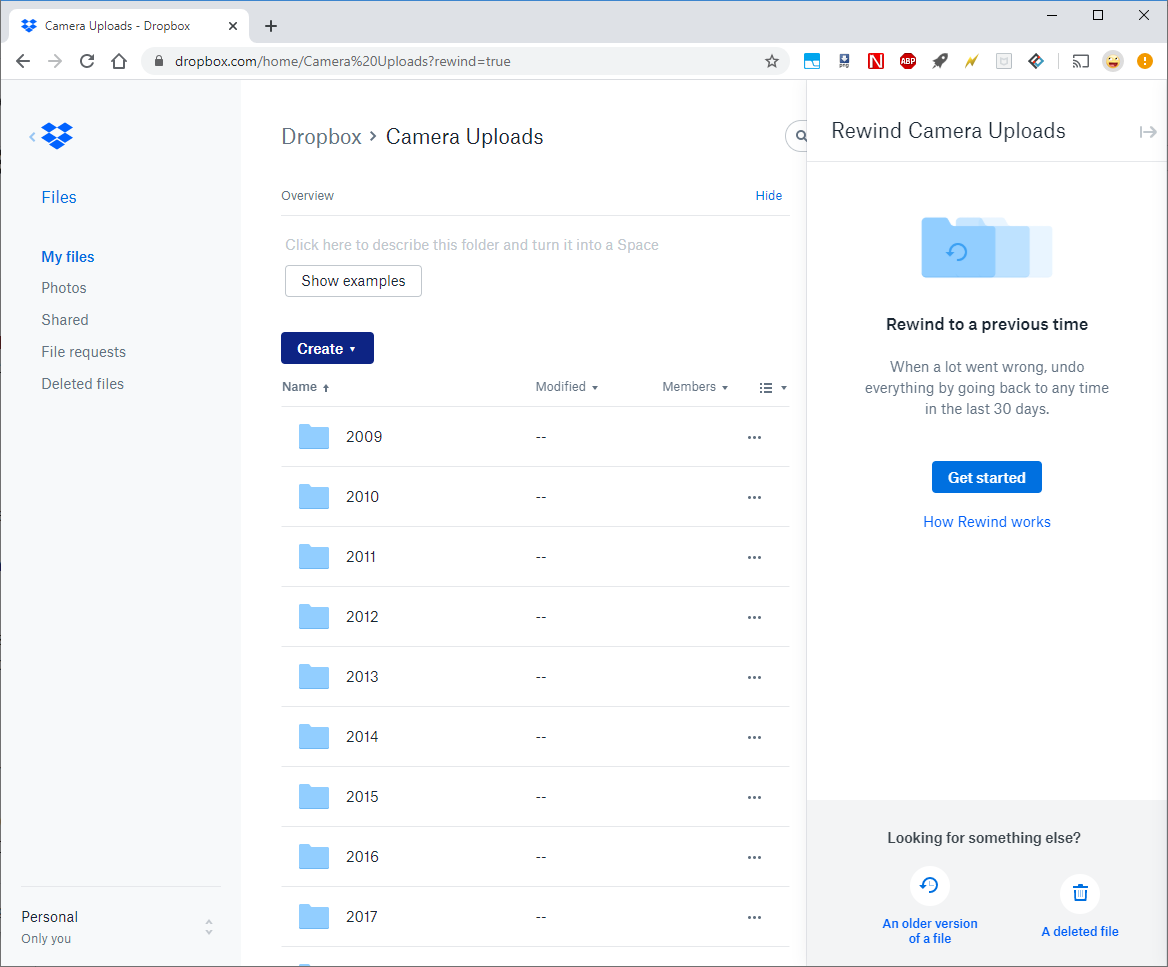Open File requests in sidebar
This screenshot has width=1168, height=967.
pos(83,352)
